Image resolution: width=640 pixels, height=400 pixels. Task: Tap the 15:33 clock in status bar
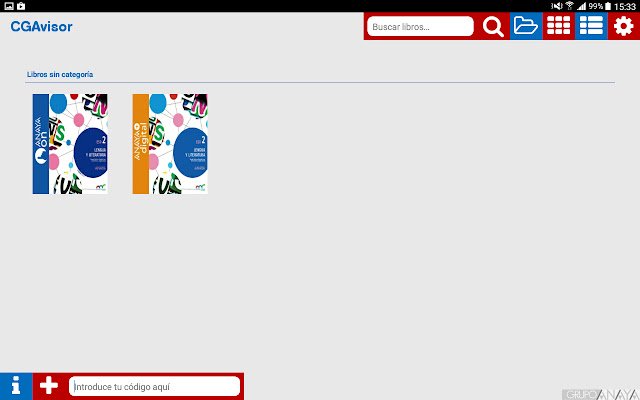(625, 7)
